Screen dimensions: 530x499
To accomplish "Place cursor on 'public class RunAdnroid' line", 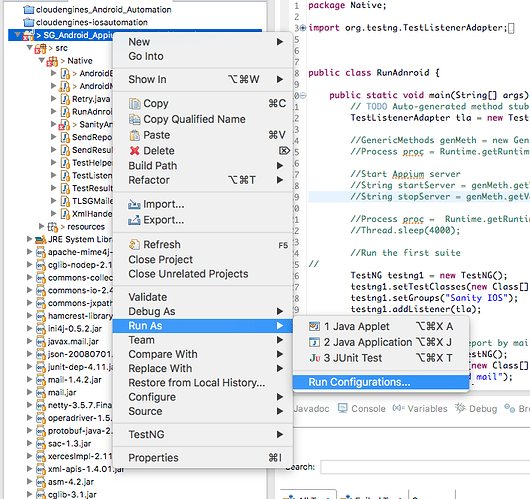I will [x=374, y=73].
